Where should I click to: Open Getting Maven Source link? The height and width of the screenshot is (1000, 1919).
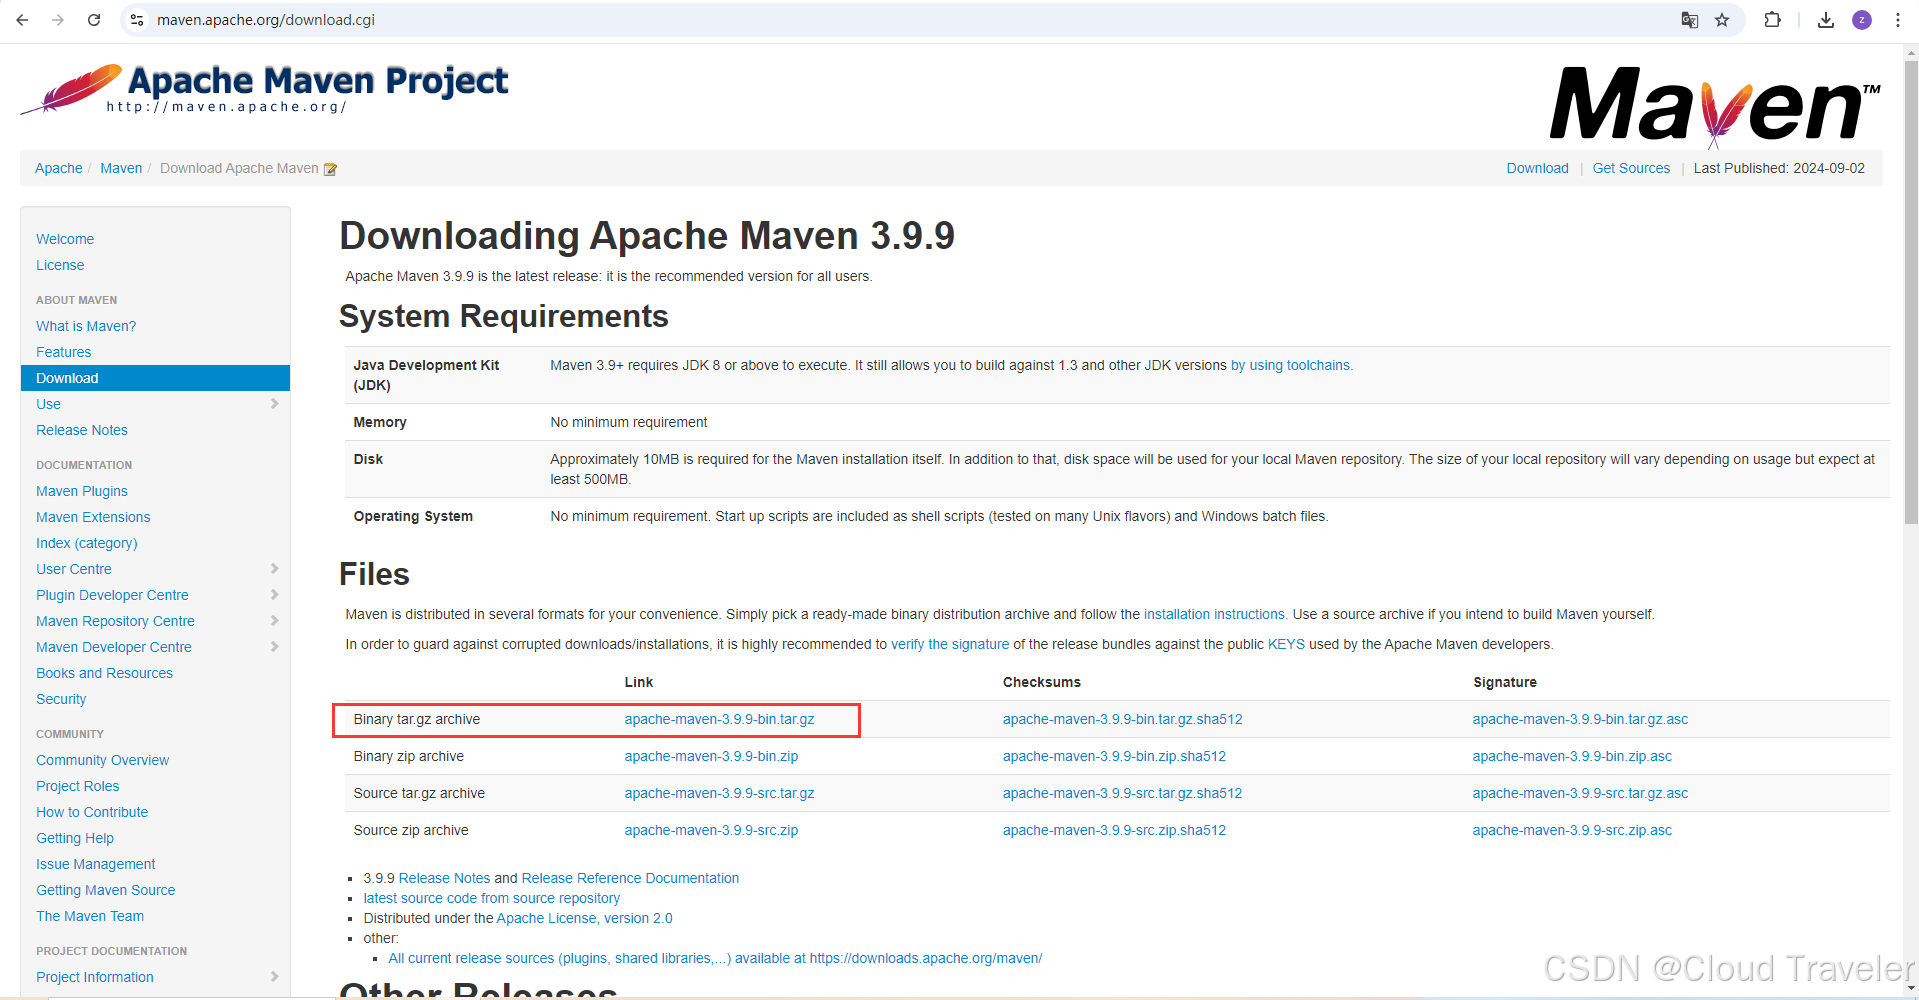point(106,890)
